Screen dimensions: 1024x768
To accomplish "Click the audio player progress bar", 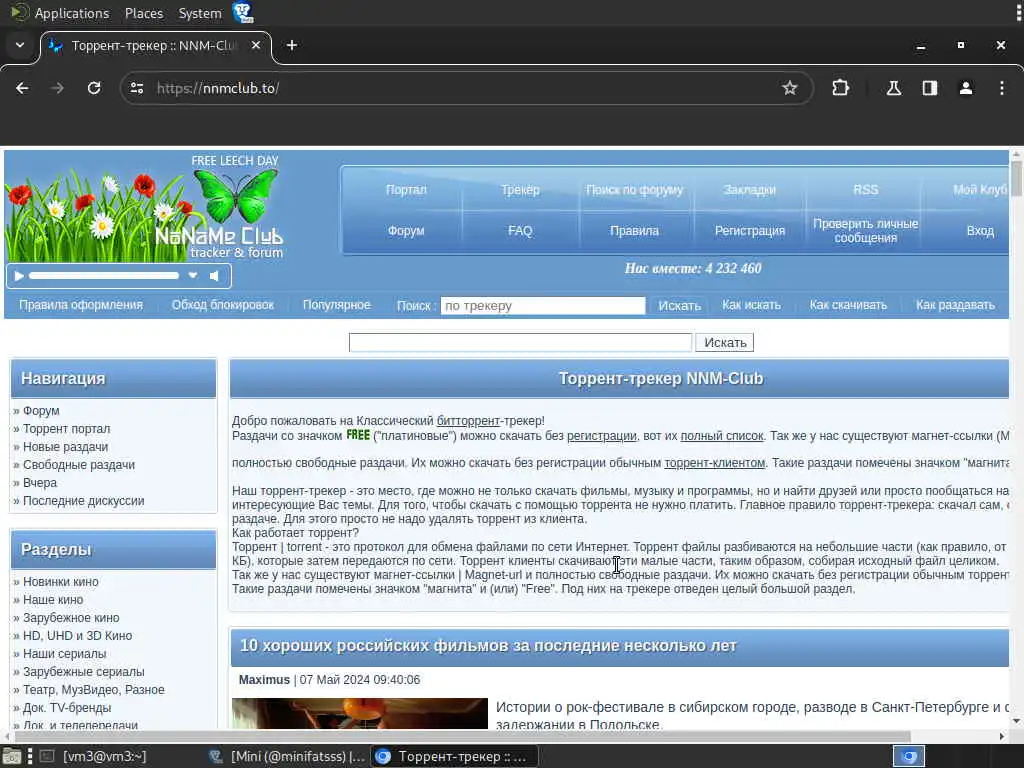I will tap(104, 276).
